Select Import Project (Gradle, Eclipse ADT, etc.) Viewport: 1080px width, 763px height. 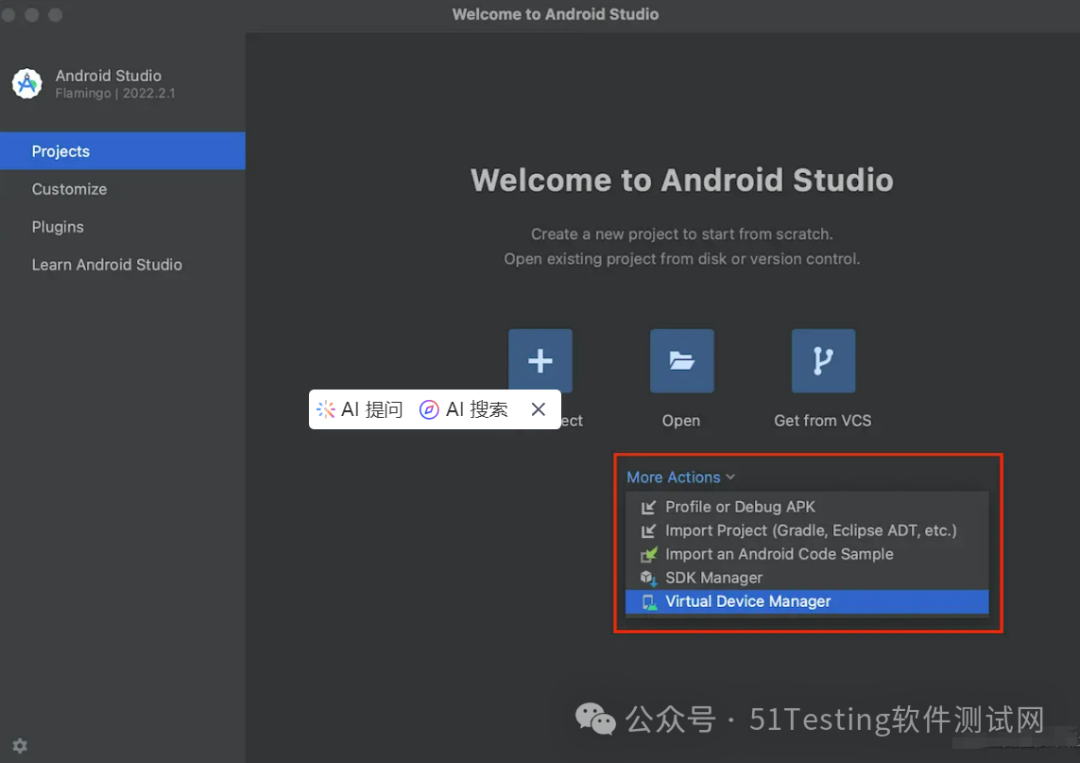point(807,530)
